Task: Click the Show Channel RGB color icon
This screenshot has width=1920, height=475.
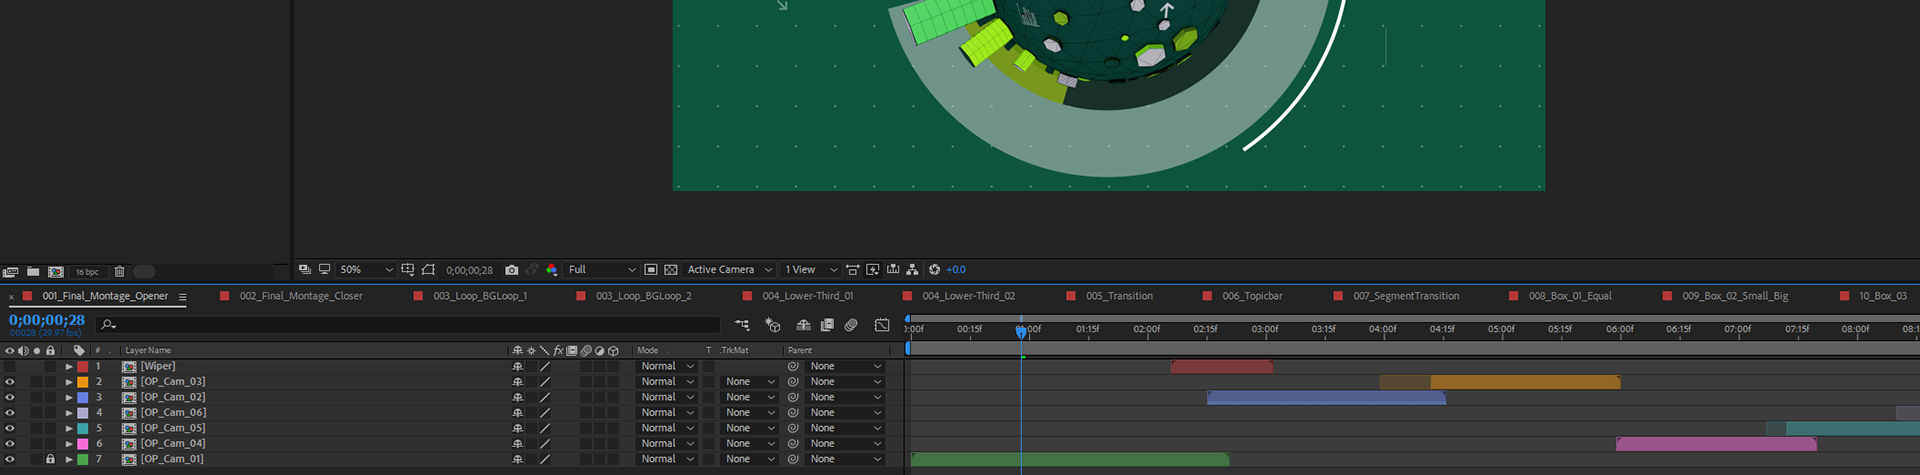Action: pos(552,270)
